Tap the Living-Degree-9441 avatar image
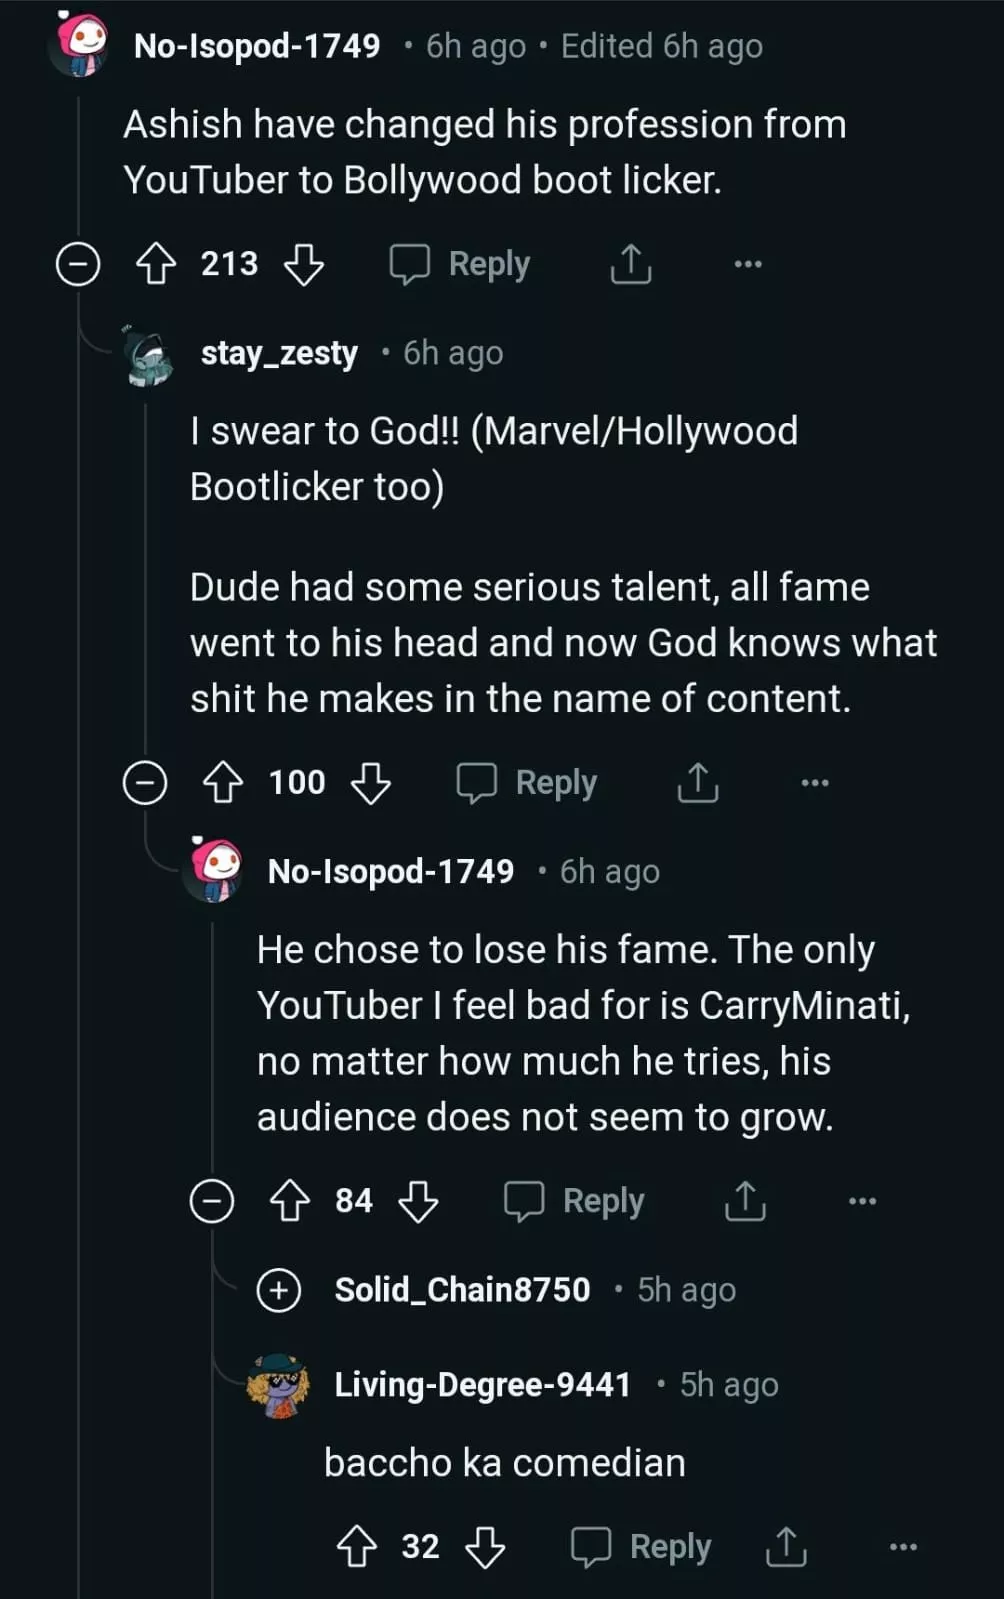This screenshot has width=1004, height=1599. pyautogui.click(x=277, y=1385)
